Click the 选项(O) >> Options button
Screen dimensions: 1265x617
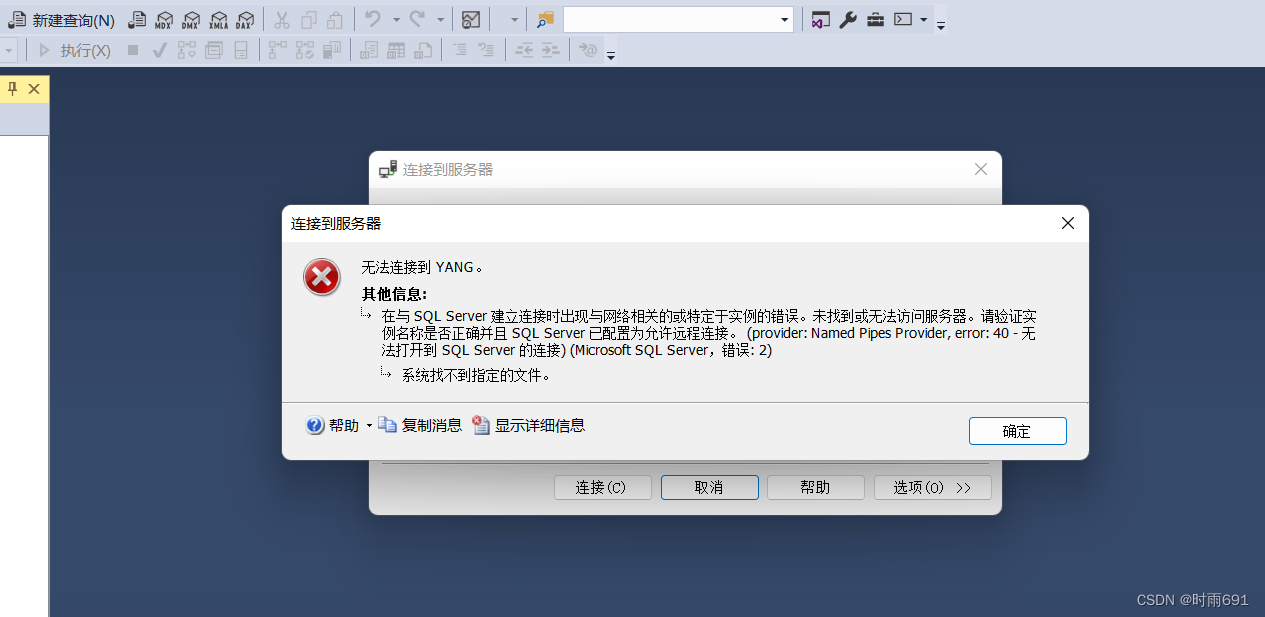932,488
